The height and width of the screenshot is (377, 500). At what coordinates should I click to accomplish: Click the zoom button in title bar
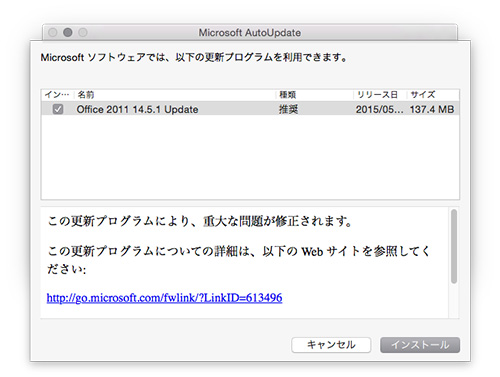click(x=83, y=32)
